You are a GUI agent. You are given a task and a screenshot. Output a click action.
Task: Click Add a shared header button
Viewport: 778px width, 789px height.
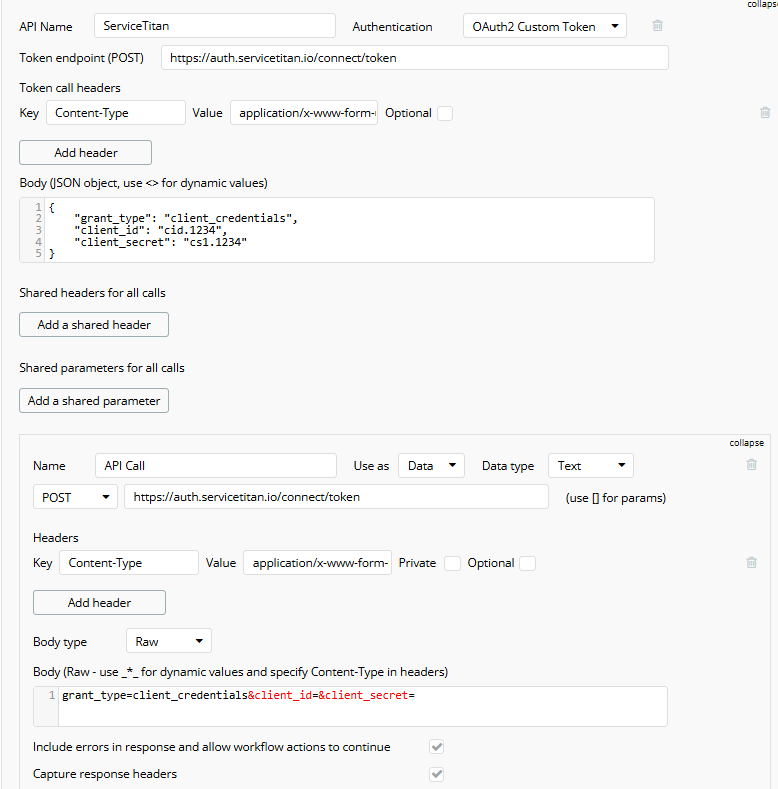(94, 325)
